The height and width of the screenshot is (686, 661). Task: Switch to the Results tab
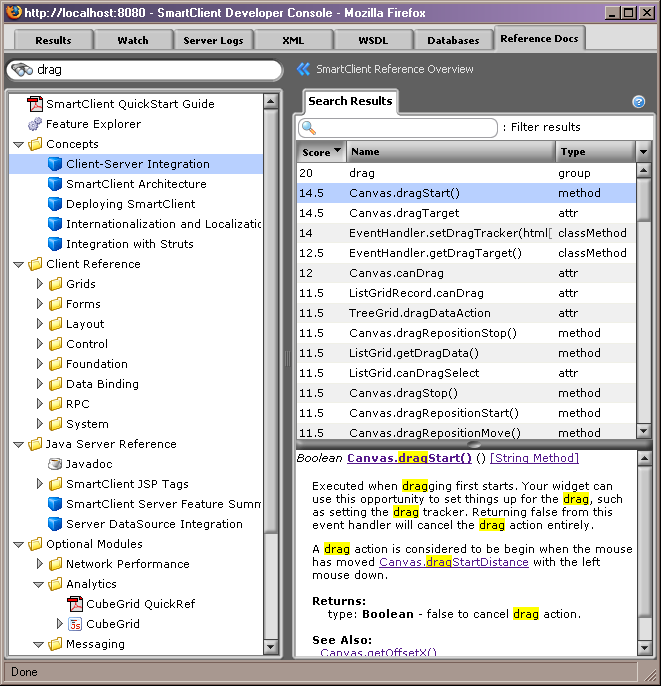pyautogui.click(x=53, y=40)
